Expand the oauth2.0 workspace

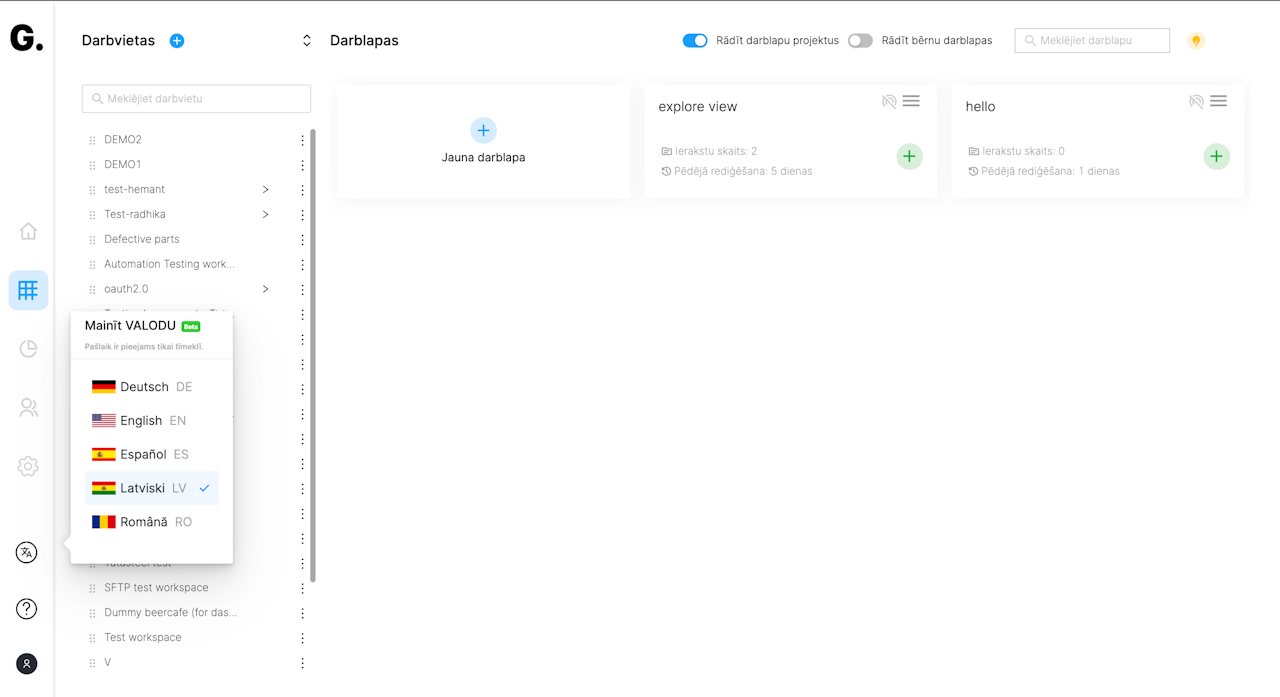pyautogui.click(x=265, y=289)
